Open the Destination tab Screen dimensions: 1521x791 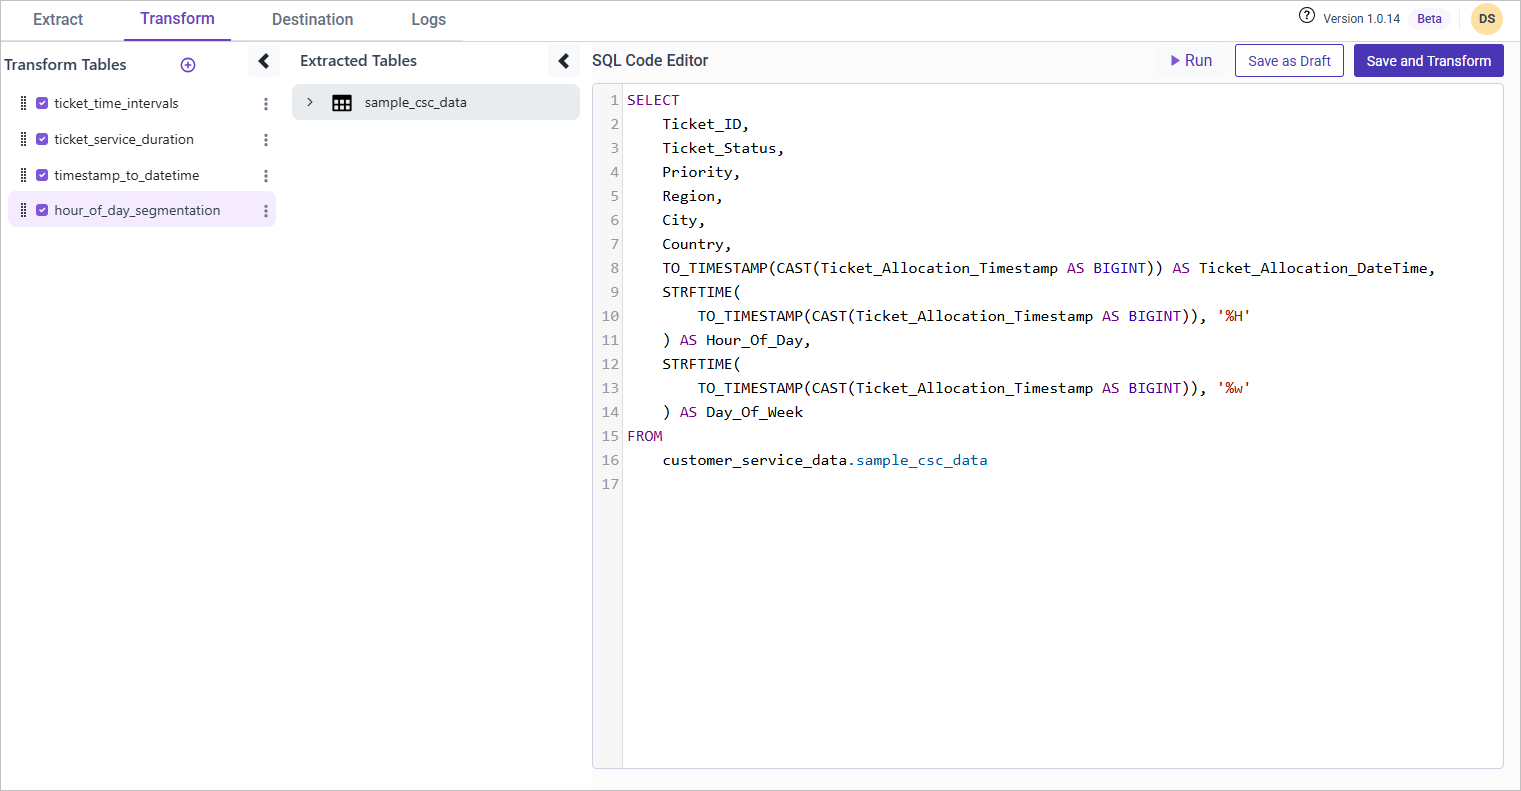tap(312, 19)
